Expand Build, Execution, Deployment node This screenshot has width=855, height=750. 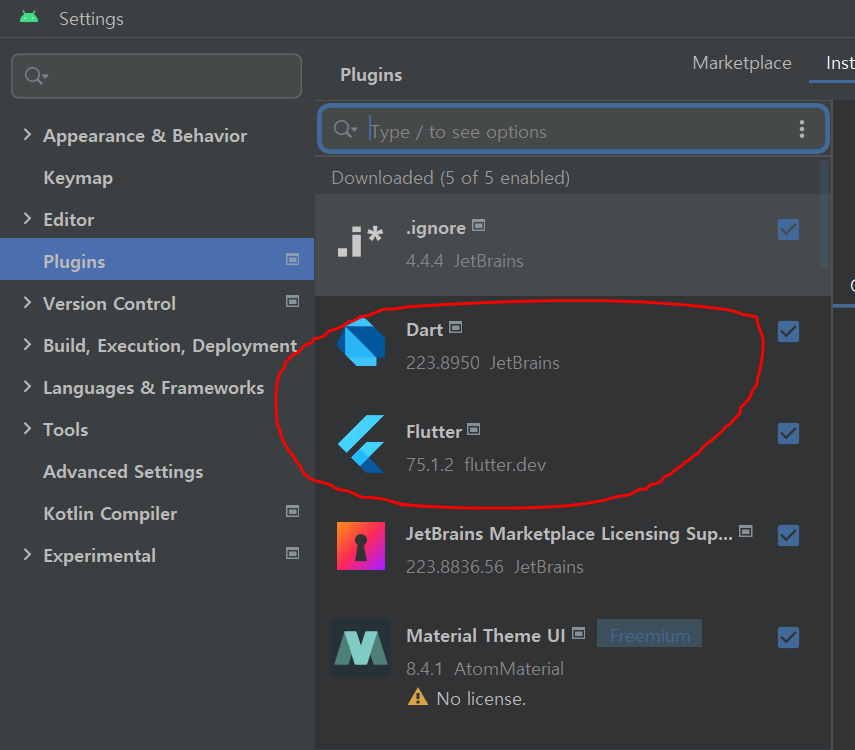click(x=27, y=345)
